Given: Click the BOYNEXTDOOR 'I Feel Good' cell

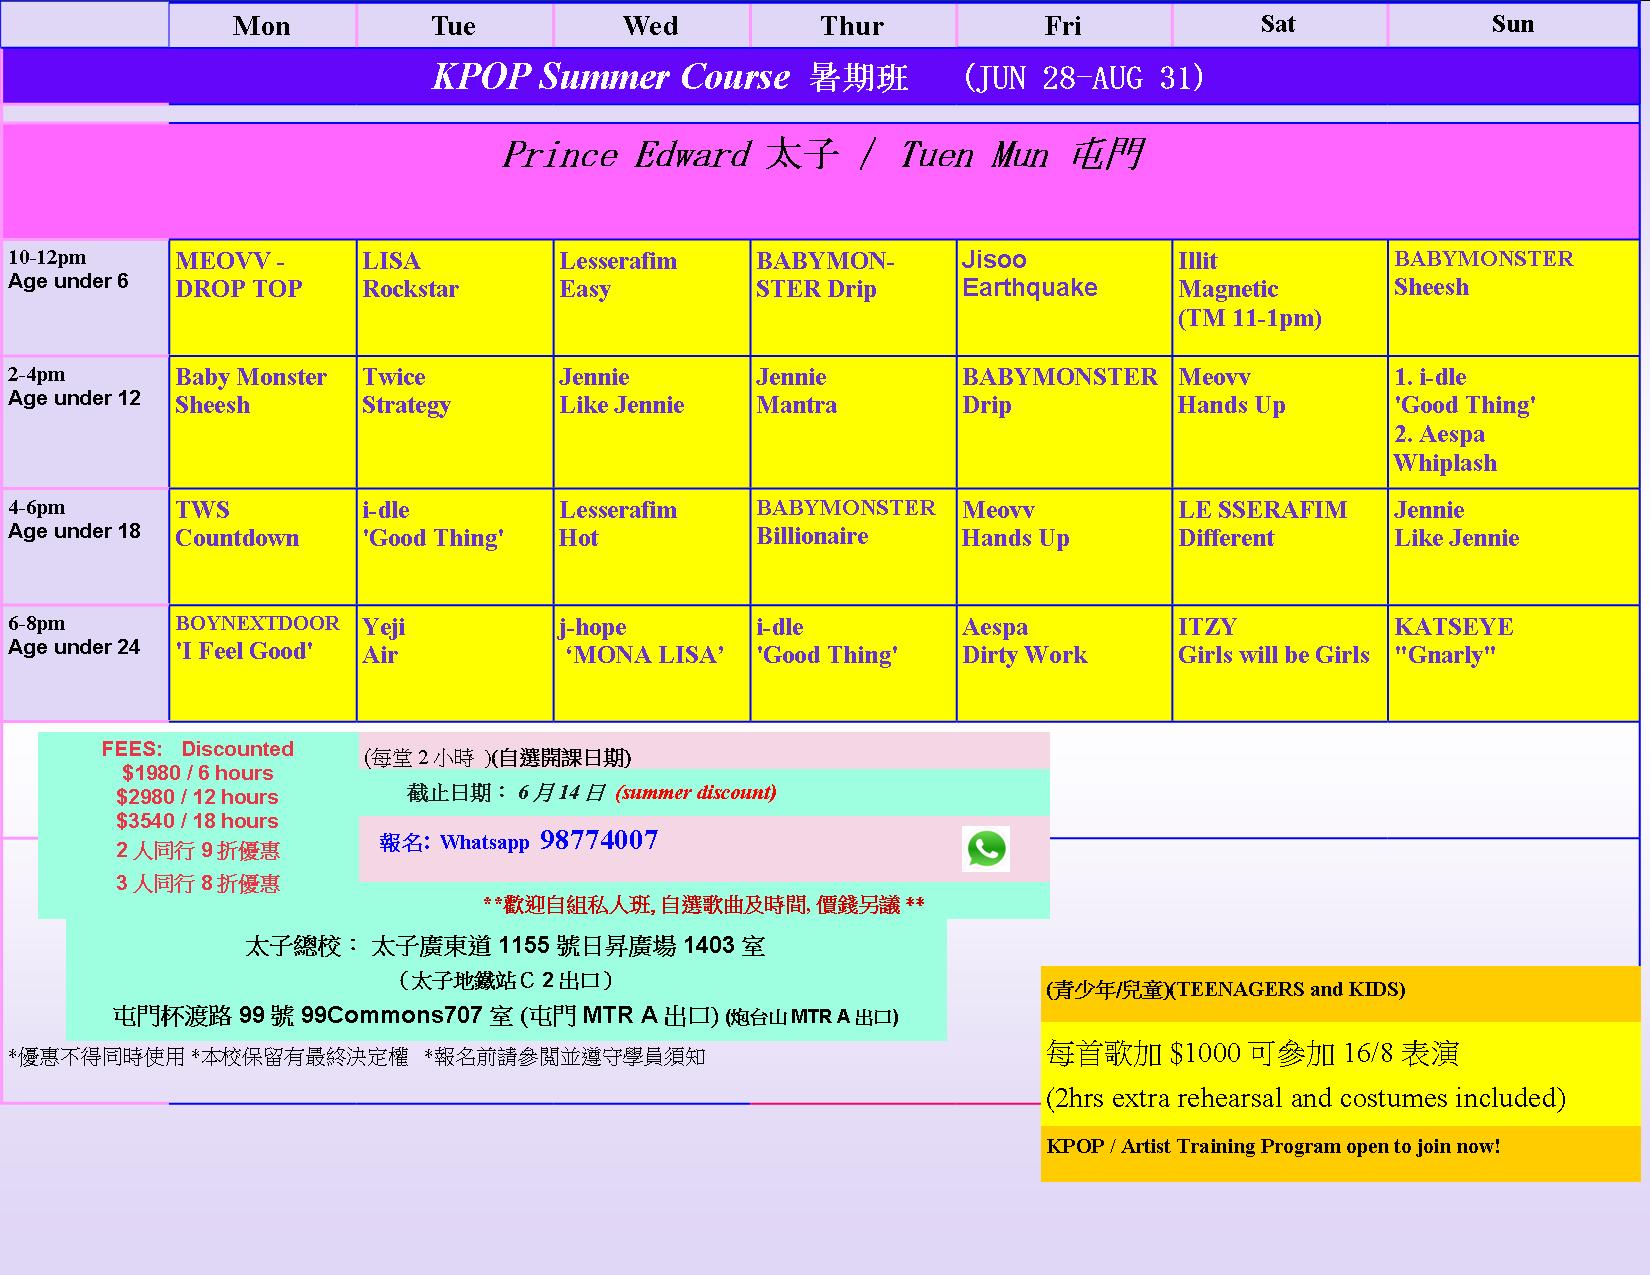Looking at the screenshot, I should (263, 663).
